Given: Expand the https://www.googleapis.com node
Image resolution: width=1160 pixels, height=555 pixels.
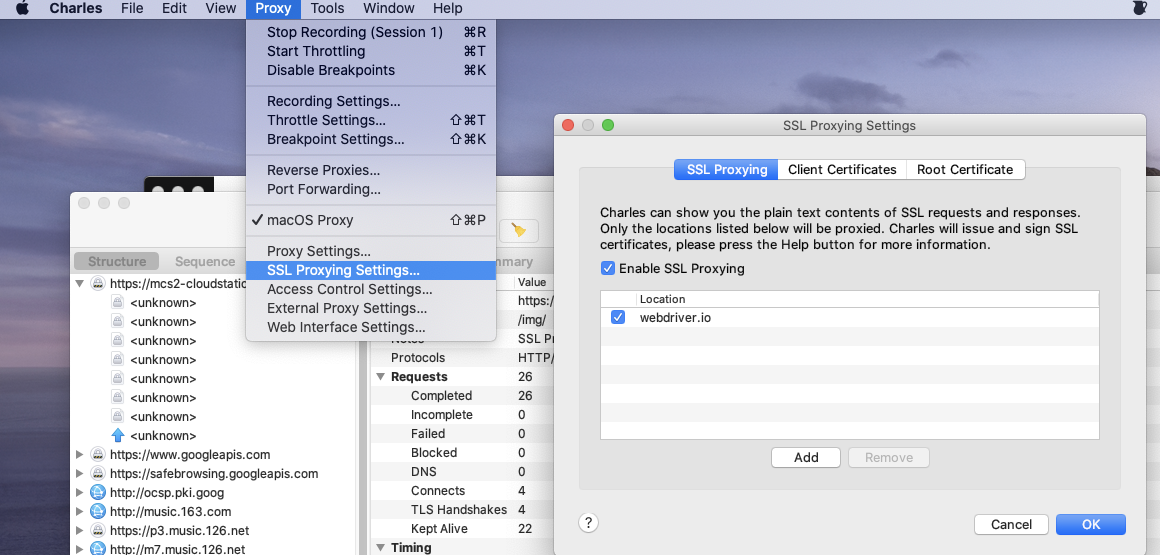Looking at the screenshot, I should click(80, 454).
